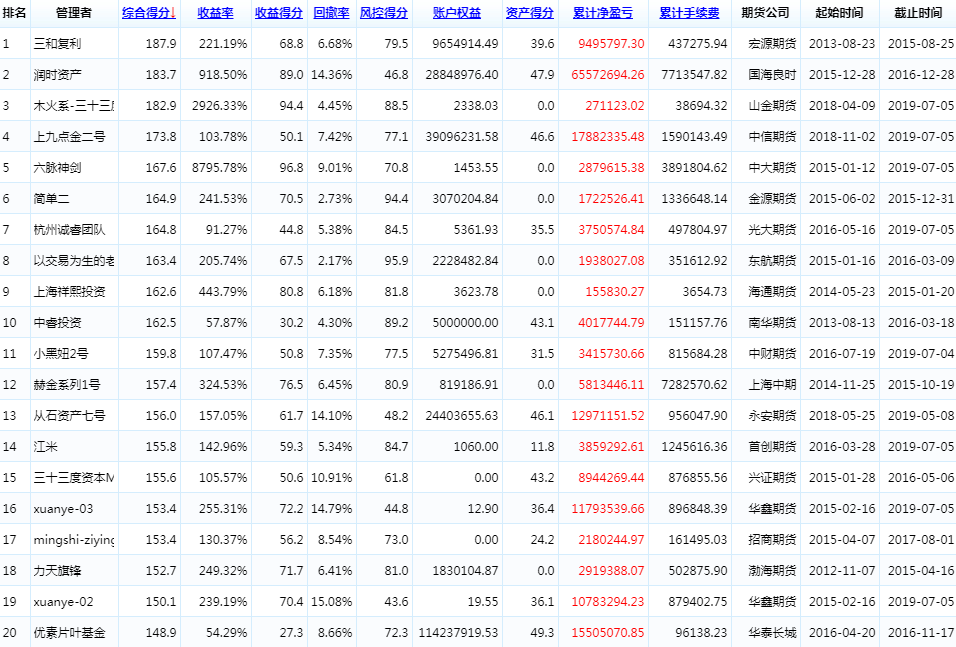This screenshot has width=956, height=647.
Task: Select manager 上海祥熙投资
Action: pos(70,292)
